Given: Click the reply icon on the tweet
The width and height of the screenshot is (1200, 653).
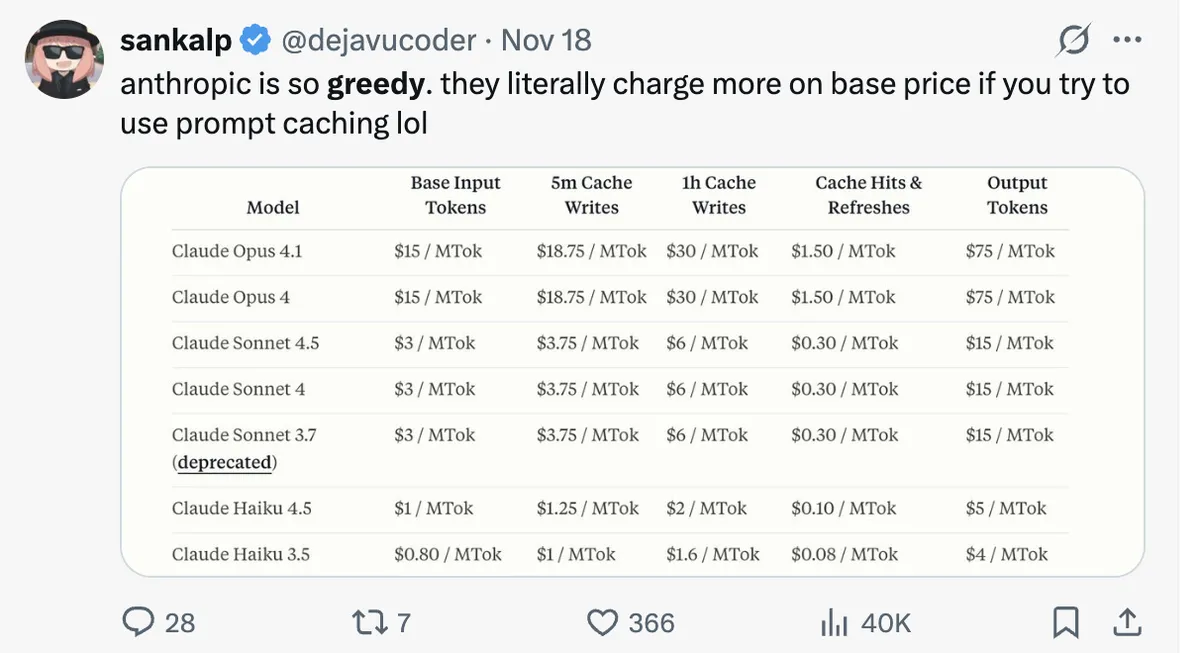Looking at the screenshot, I should [140, 621].
